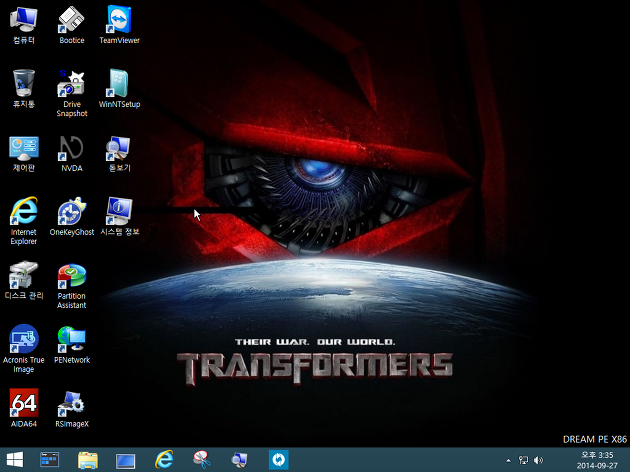Select Internet Explorer desktop shortcut
This screenshot has width=630, height=472.
click(x=24, y=221)
